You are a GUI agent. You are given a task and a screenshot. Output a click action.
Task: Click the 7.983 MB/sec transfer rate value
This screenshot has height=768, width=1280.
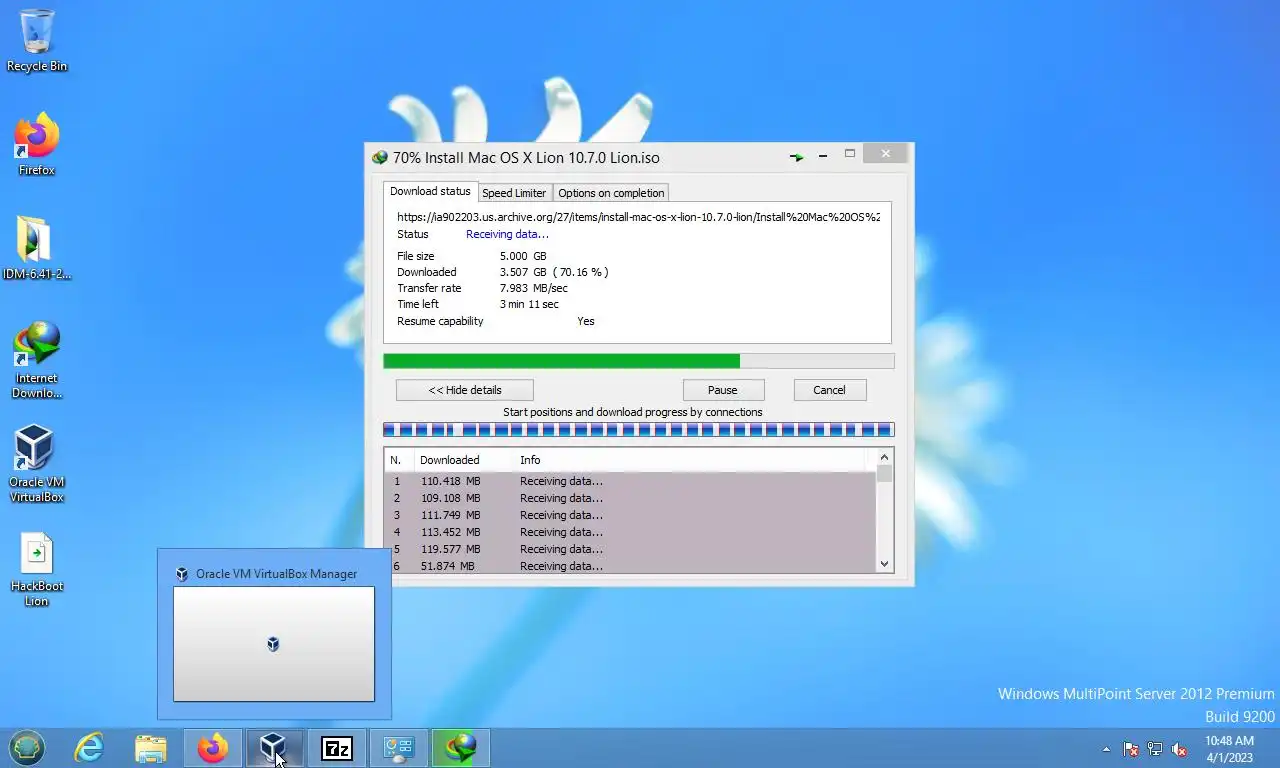pyautogui.click(x=534, y=288)
